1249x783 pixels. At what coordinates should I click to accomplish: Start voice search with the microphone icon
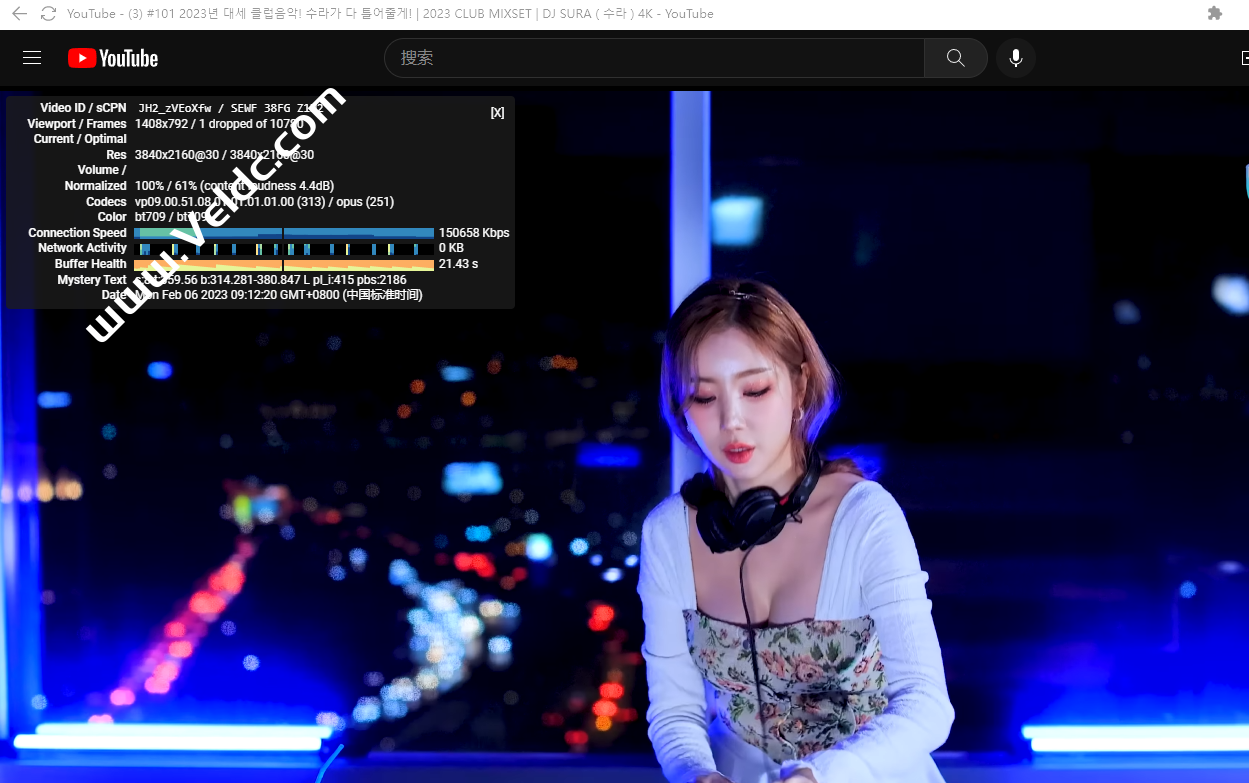[x=1015, y=58]
